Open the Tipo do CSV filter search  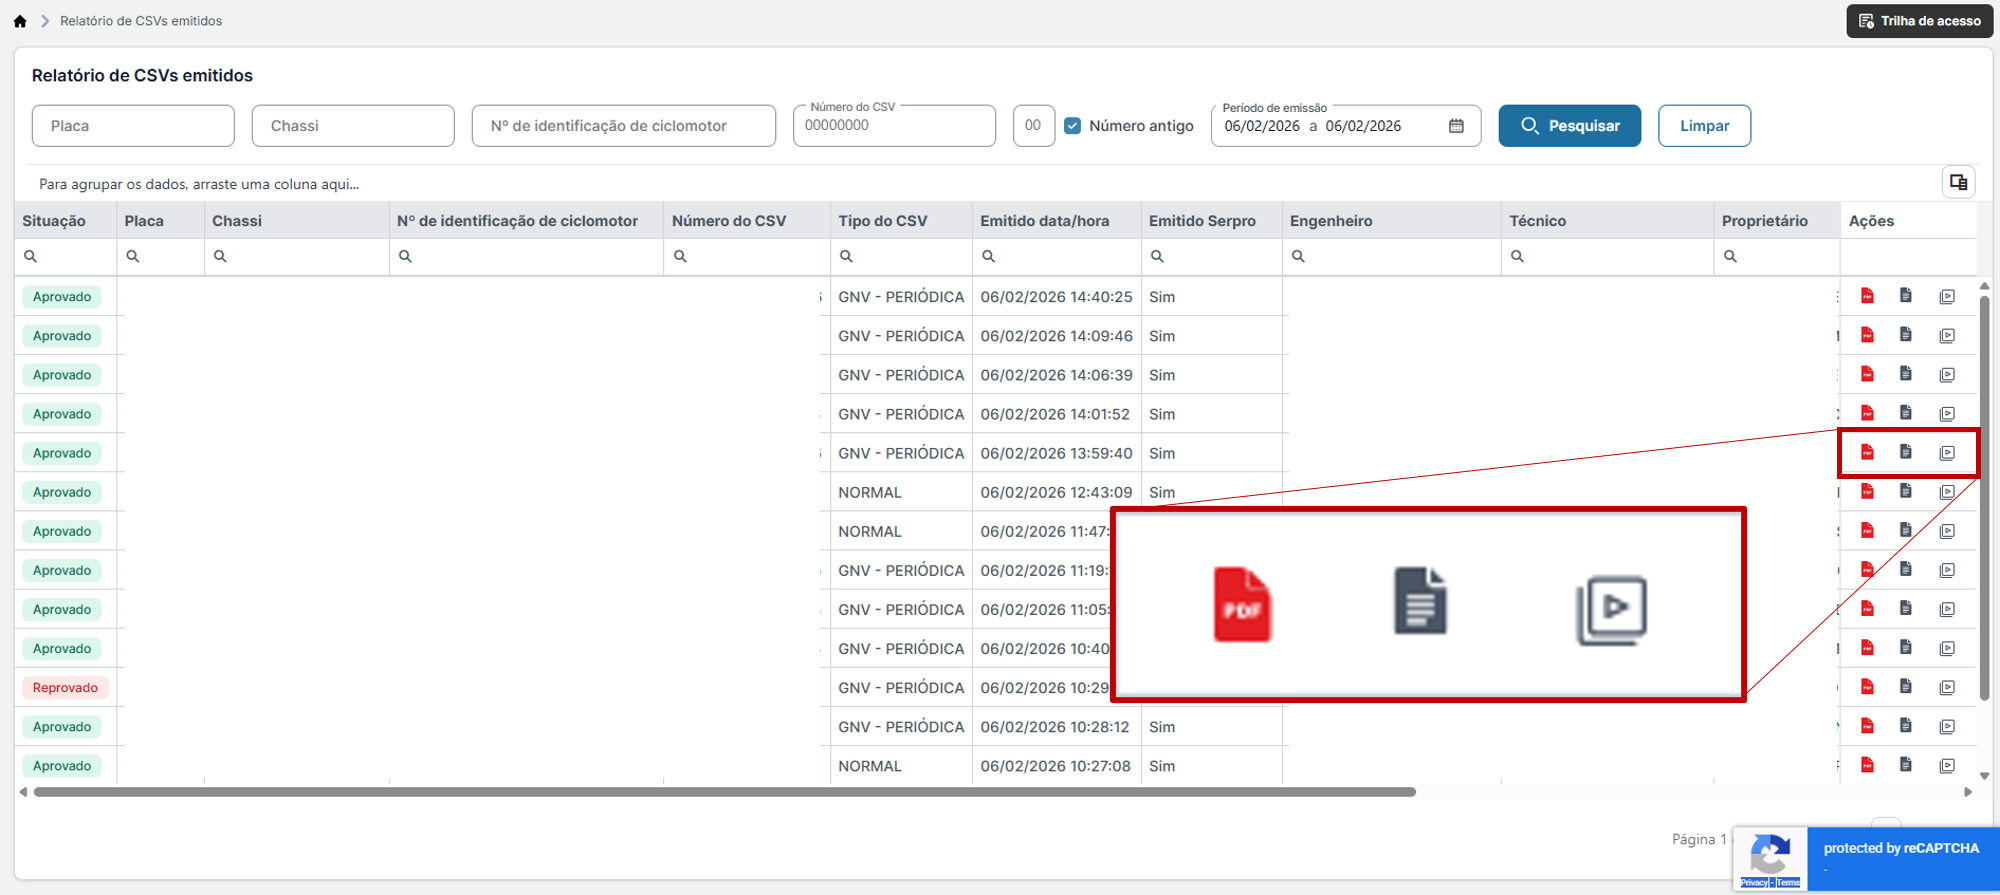coord(846,257)
